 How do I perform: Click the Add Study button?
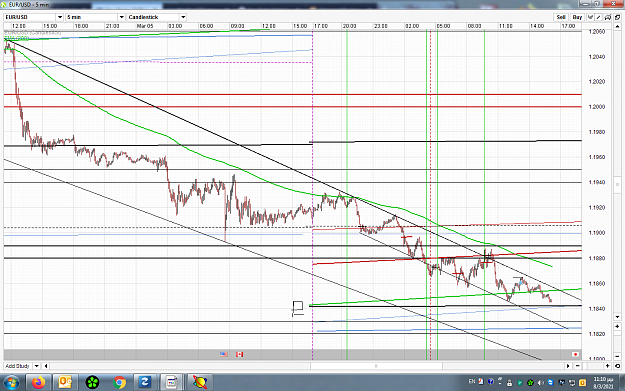[18, 366]
